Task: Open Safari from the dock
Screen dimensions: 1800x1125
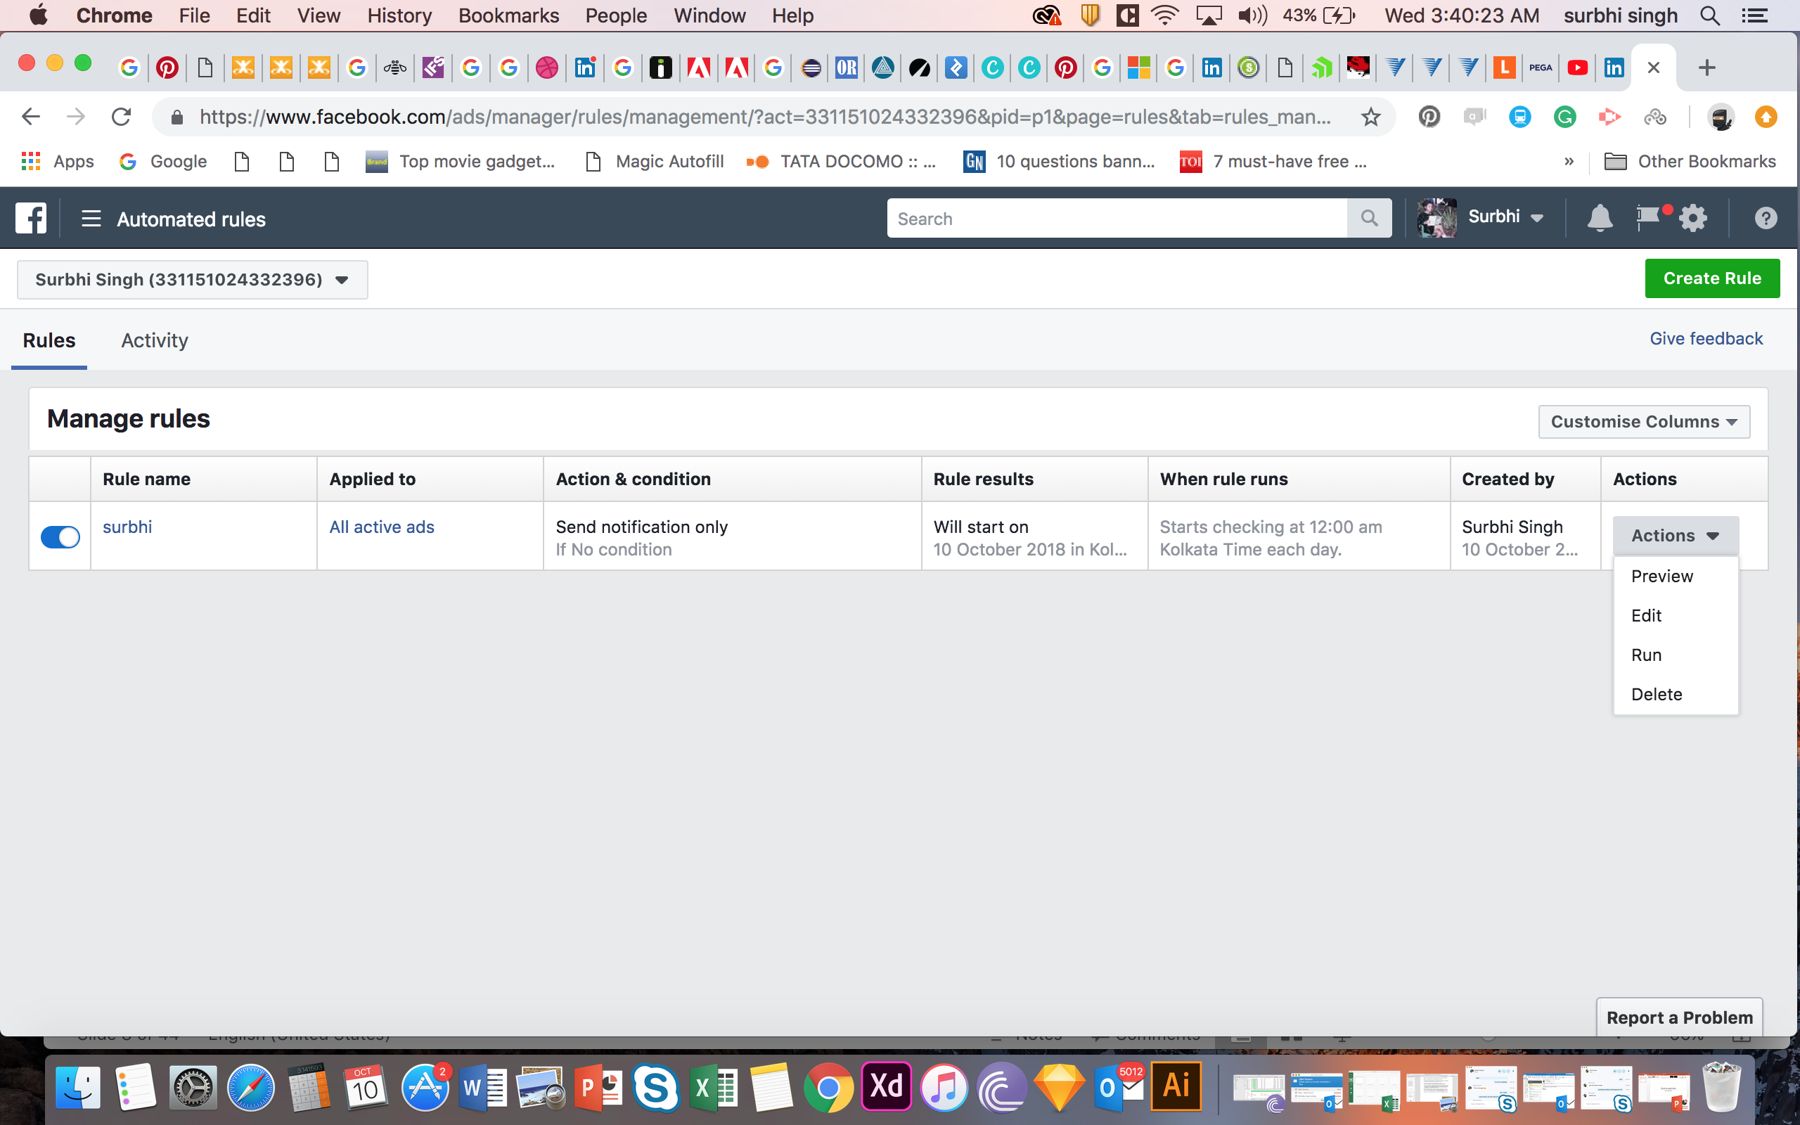Action: (250, 1087)
